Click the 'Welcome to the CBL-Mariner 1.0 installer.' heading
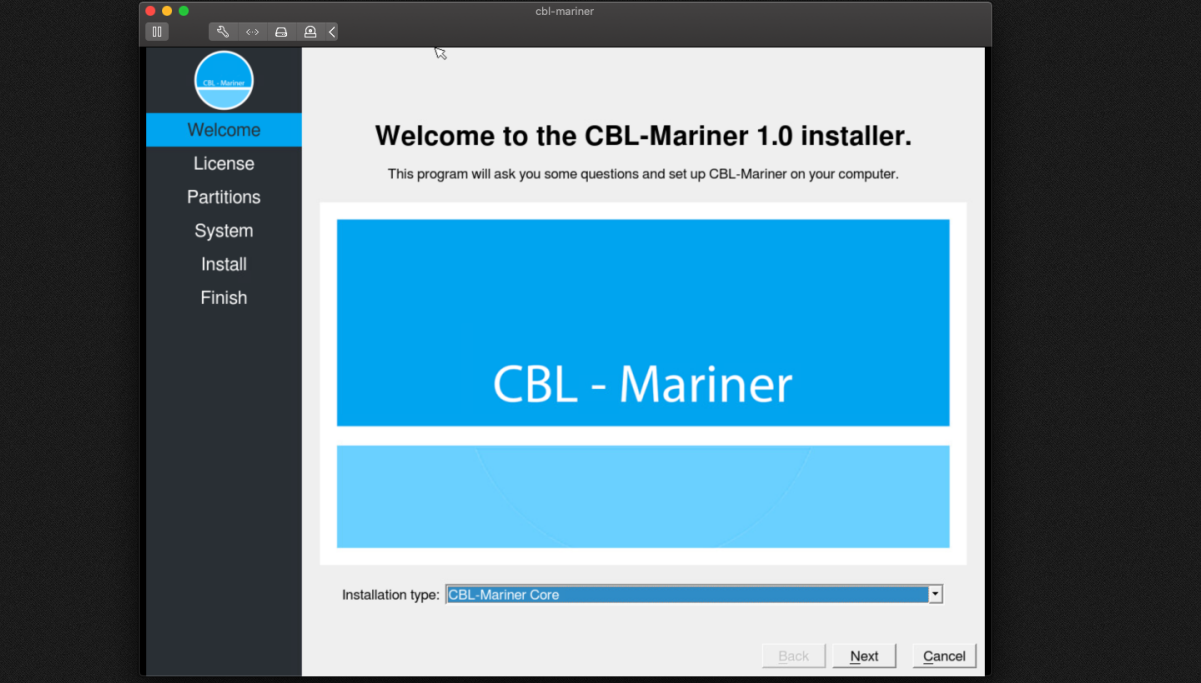Viewport: 1201px width, 683px height. 643,136
